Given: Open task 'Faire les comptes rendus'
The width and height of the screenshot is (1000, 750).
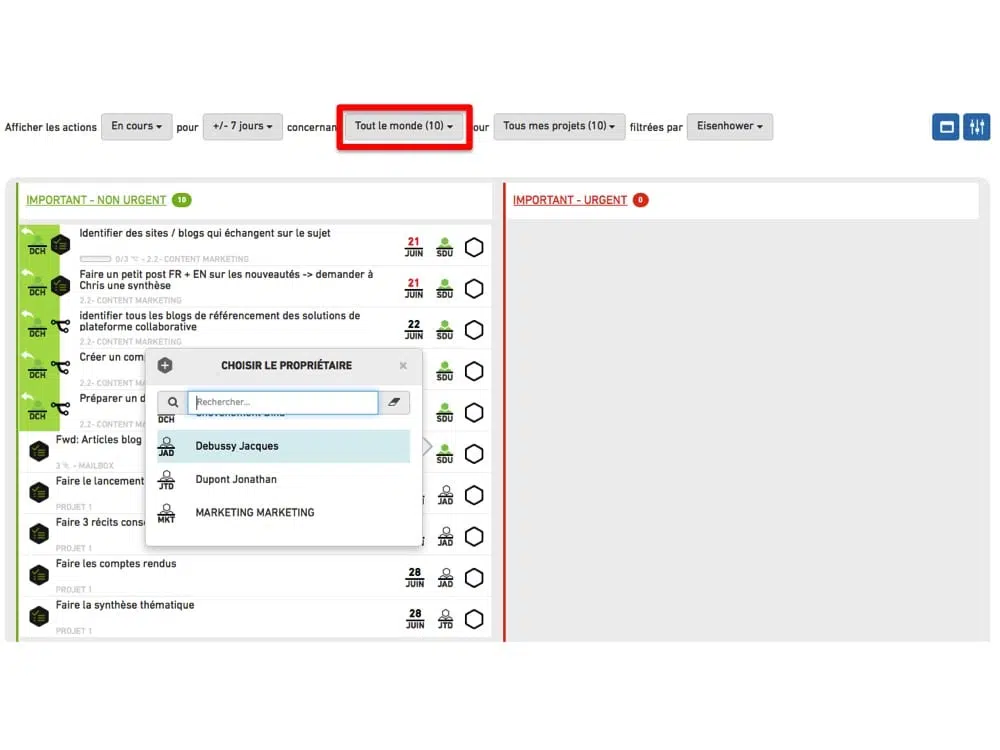Looking at the screenshot, I should (116, 564).
